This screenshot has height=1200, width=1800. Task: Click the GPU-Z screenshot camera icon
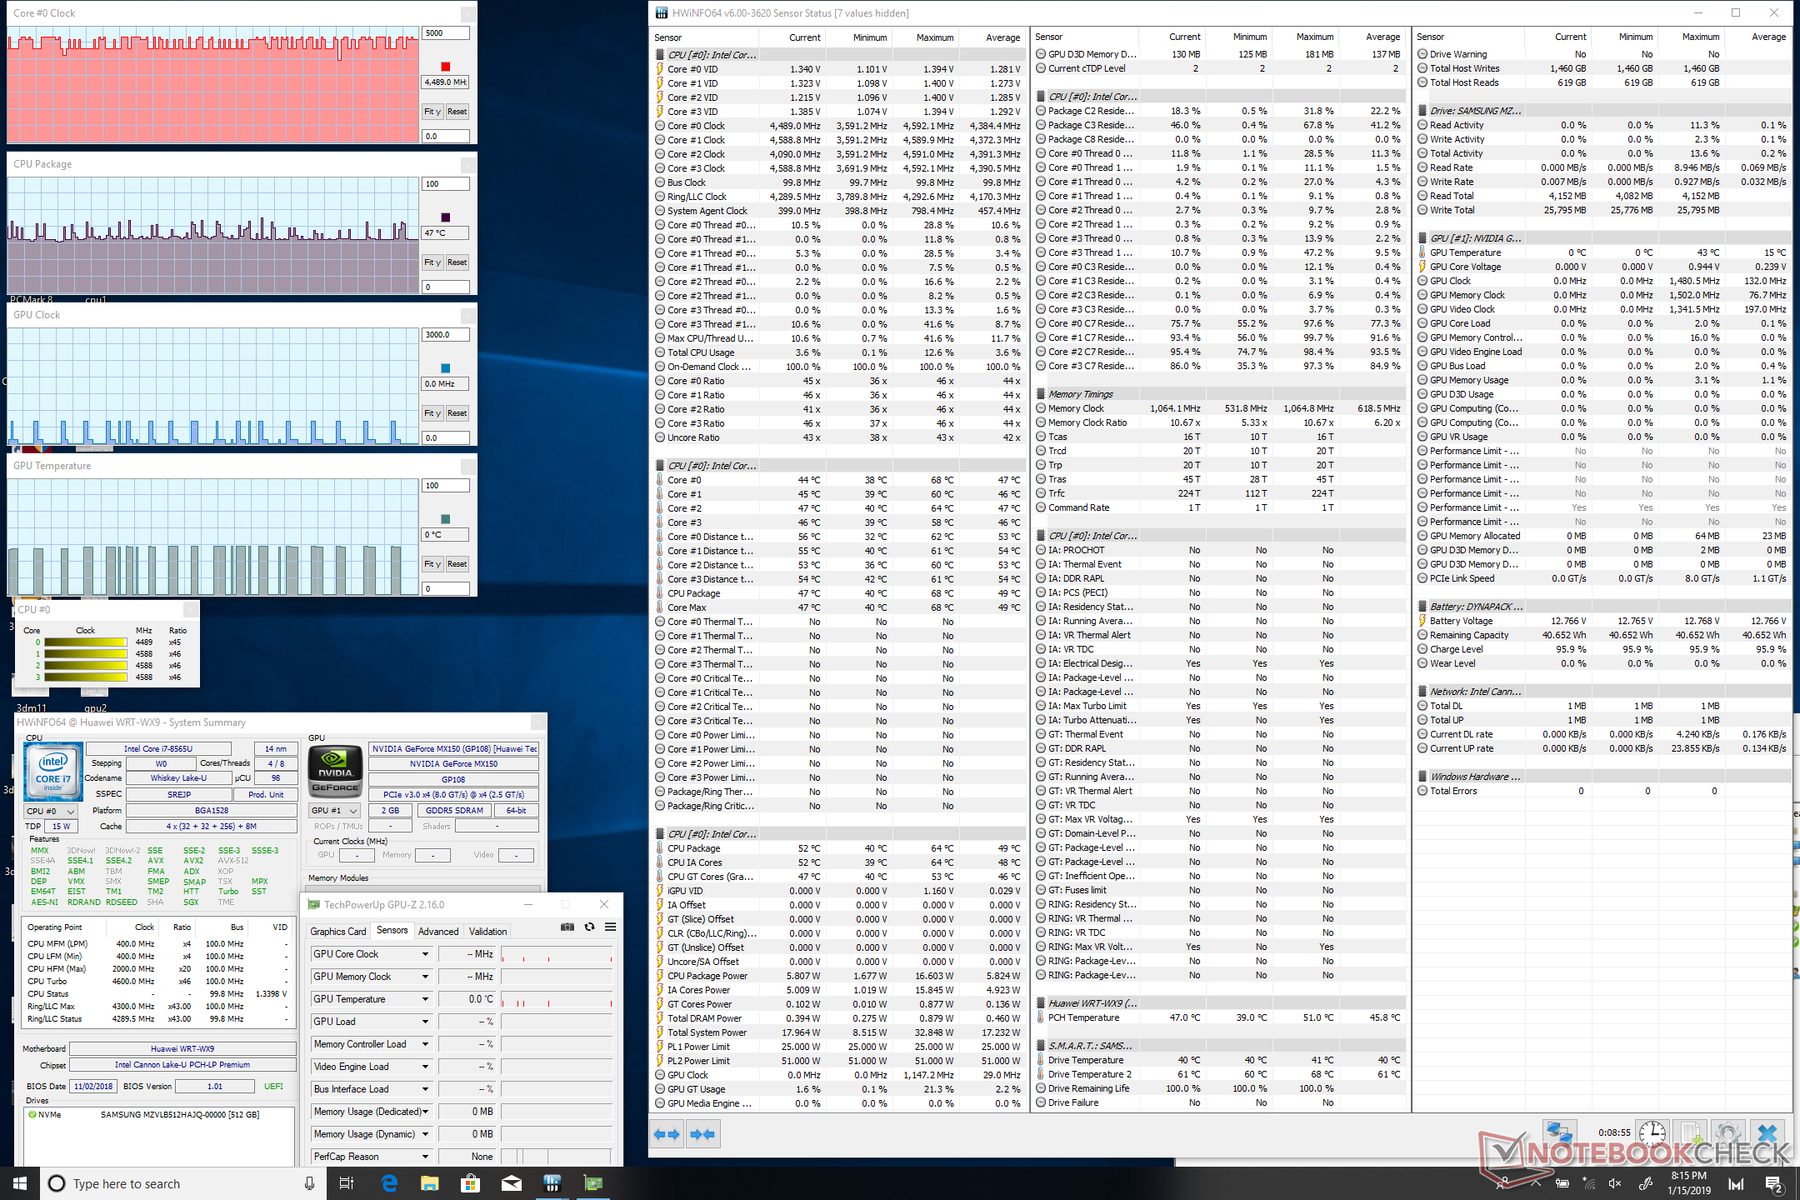click(567, 927)
